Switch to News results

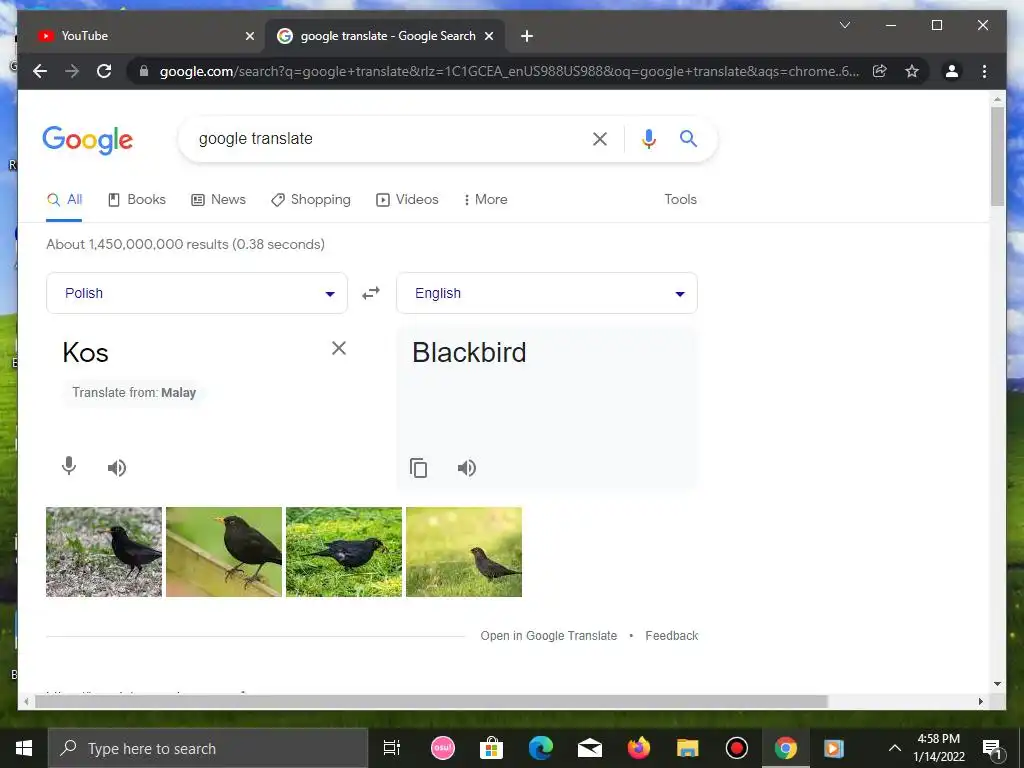218,200
